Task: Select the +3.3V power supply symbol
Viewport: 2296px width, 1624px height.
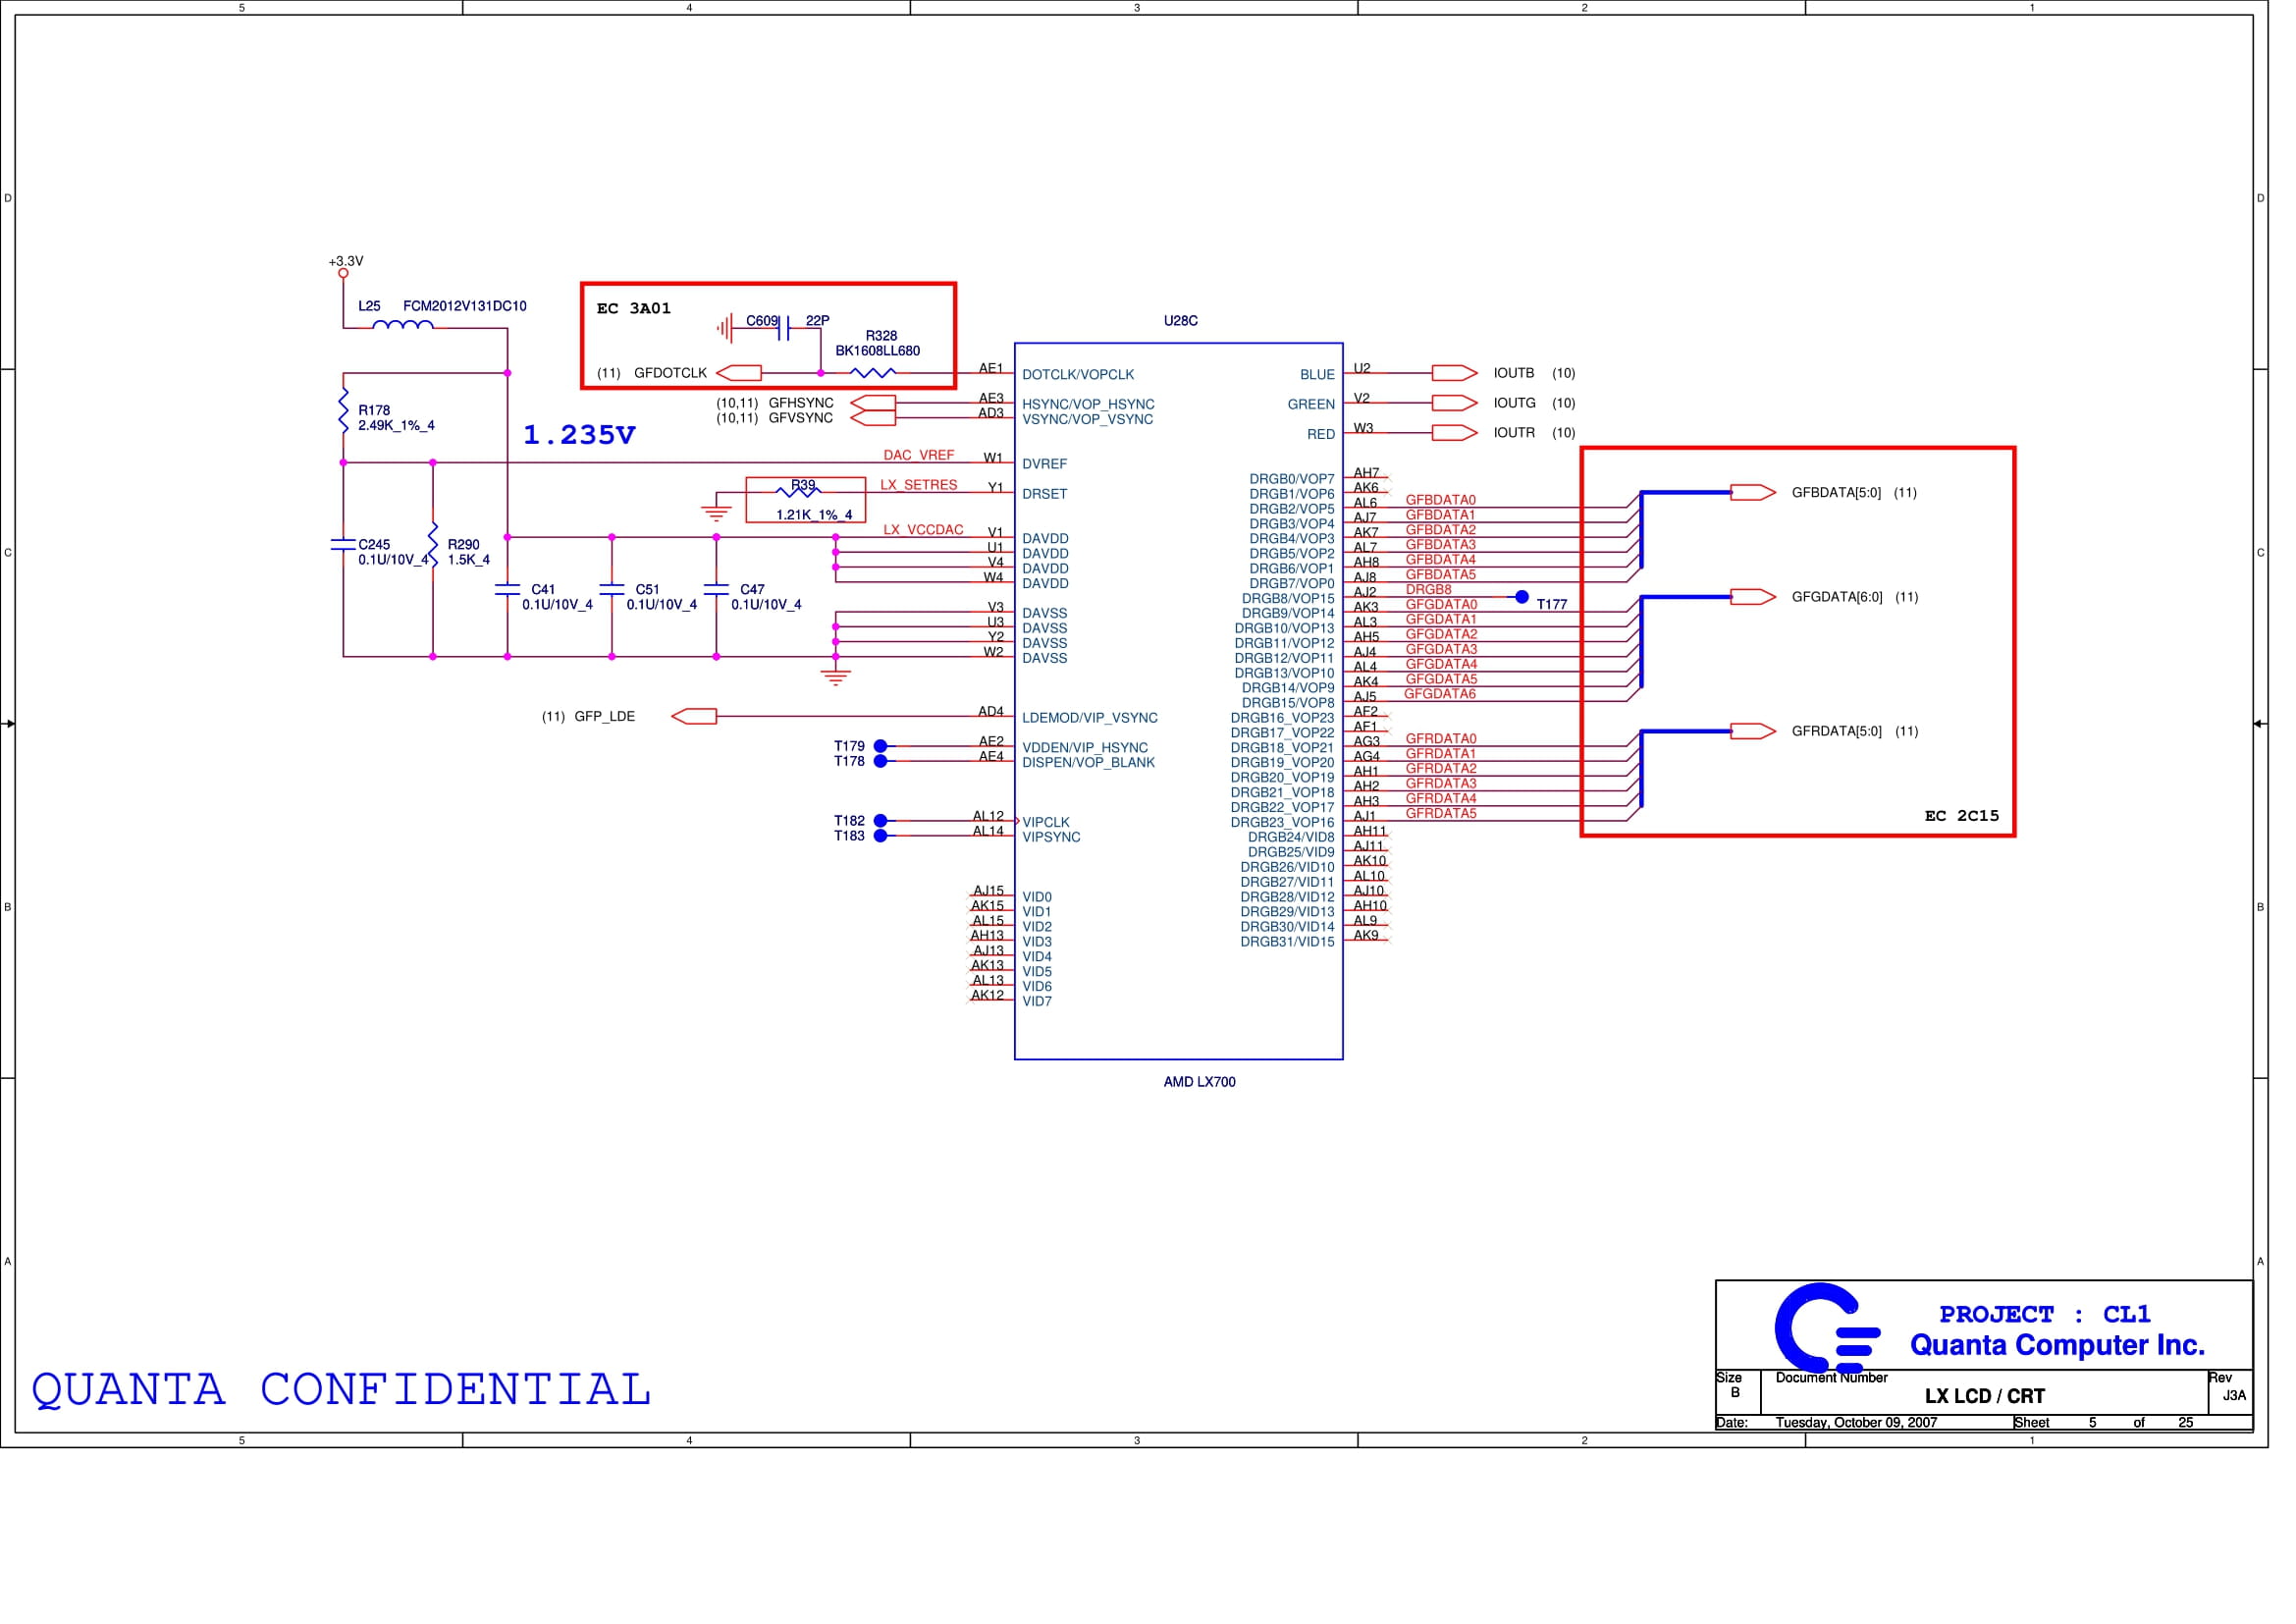Action: [x=343, y=273]
